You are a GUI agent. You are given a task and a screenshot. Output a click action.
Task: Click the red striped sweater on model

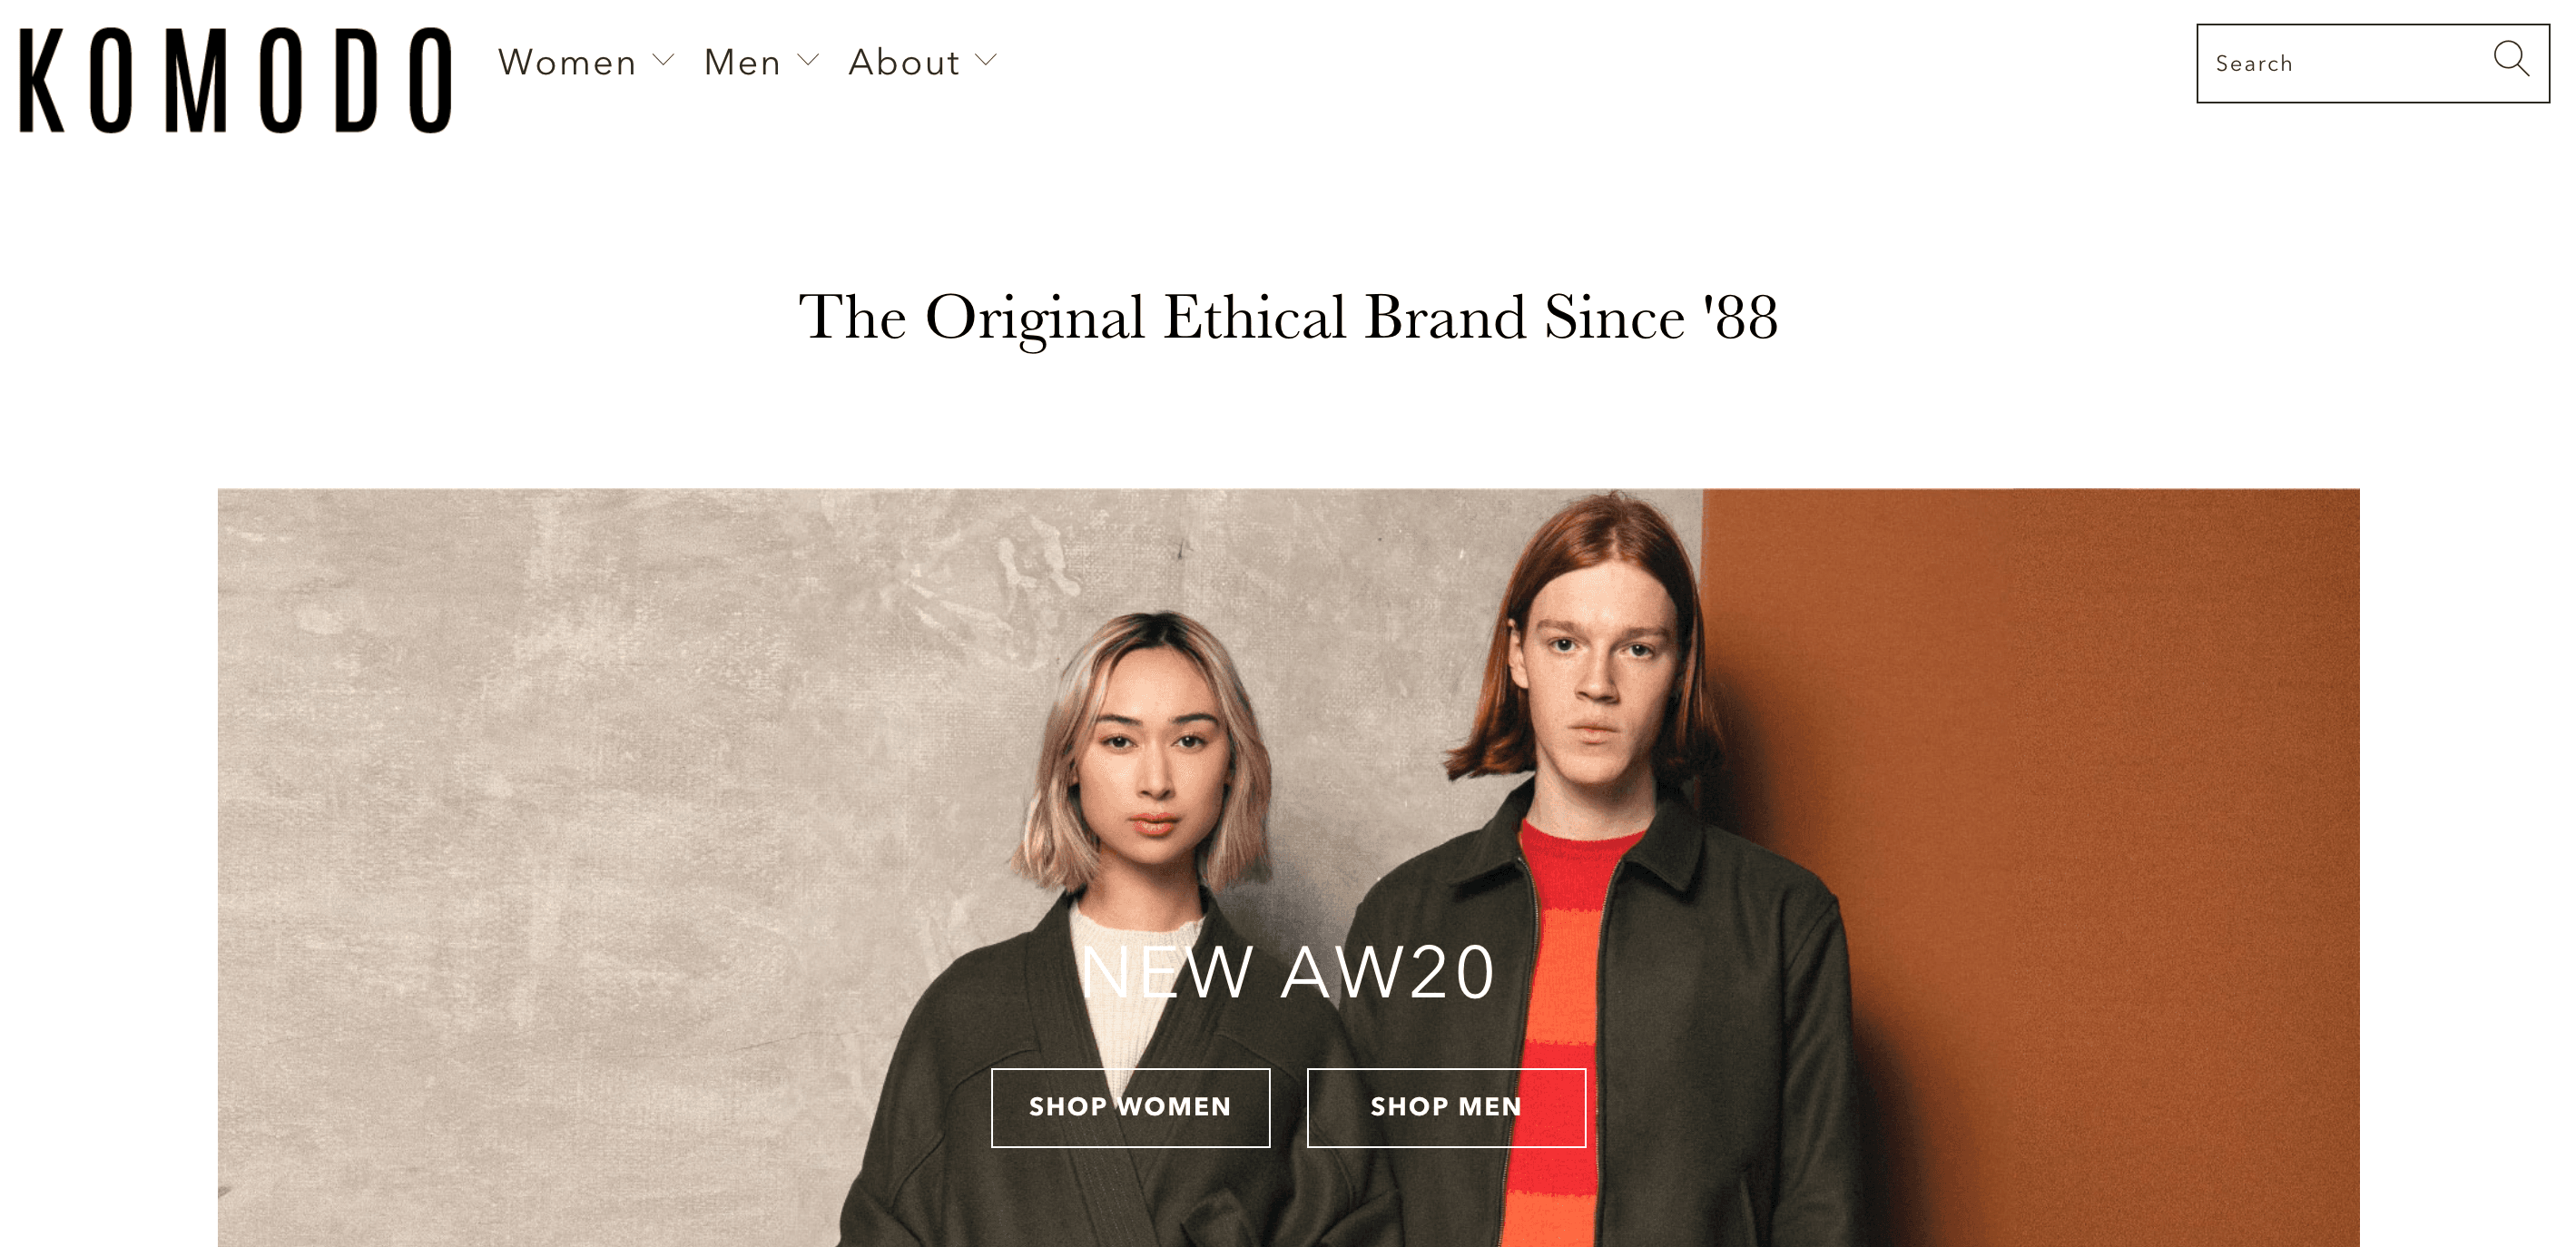coord(1560,1000)
